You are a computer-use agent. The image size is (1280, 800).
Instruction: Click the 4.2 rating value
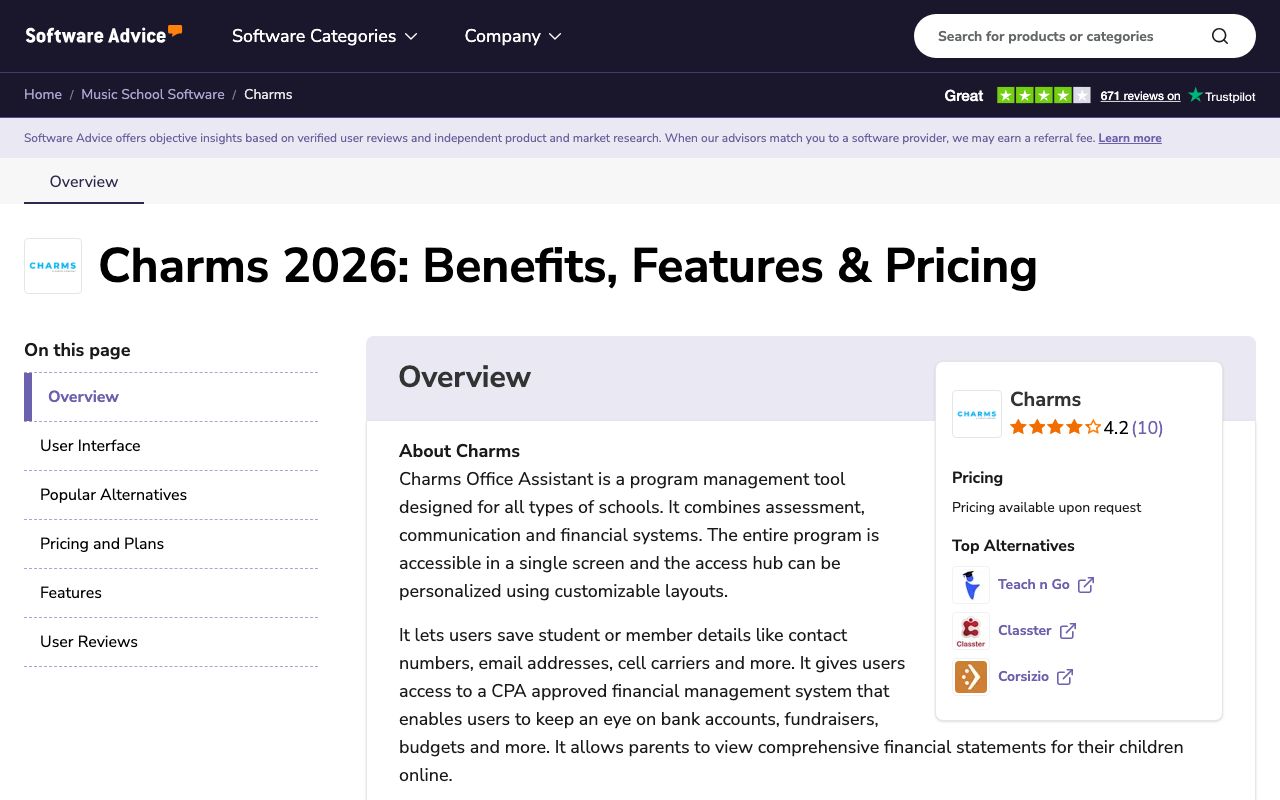point(1116,428)
